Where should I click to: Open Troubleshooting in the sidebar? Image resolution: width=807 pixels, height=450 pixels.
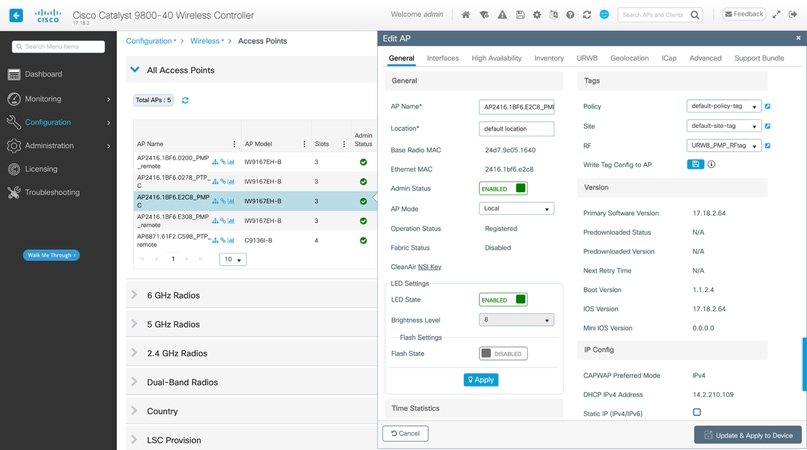click(59, 193)
